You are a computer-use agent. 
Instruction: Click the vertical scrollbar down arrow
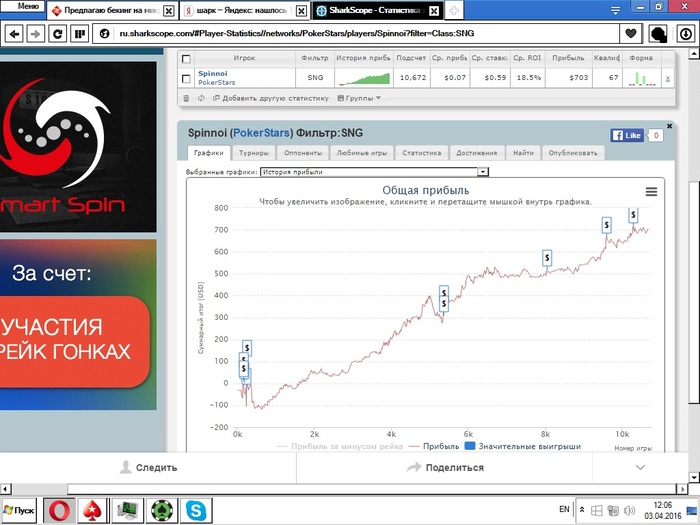pos(694,477)
